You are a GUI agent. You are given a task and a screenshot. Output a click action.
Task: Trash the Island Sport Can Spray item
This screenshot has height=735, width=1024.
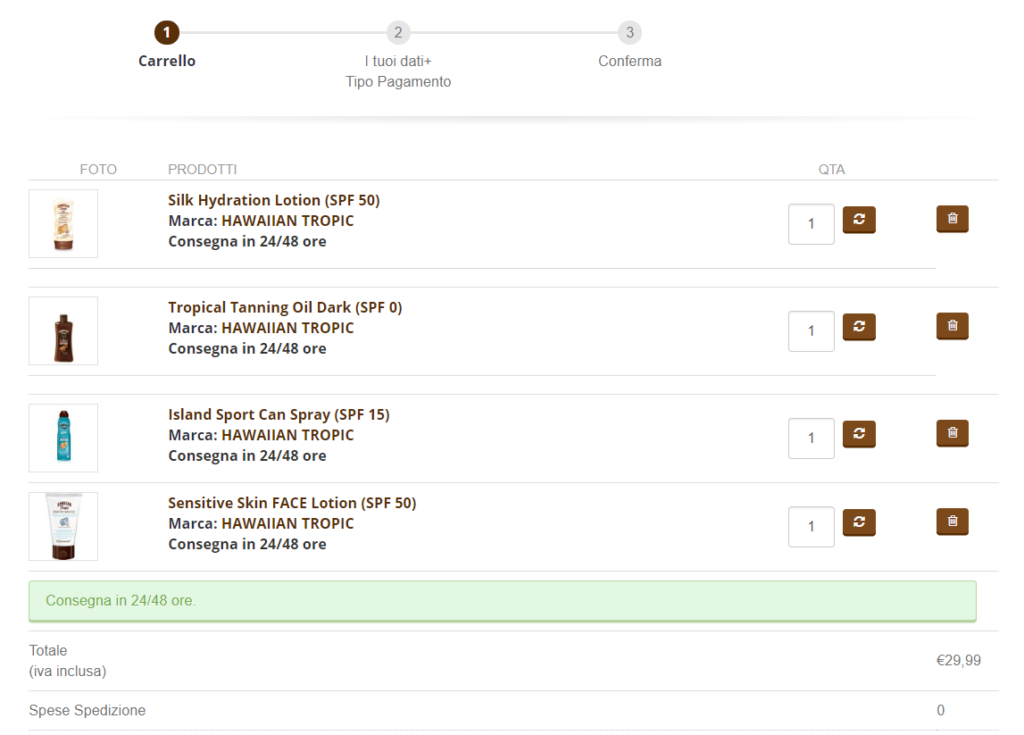pyautogui.click(x=952, y=433)
